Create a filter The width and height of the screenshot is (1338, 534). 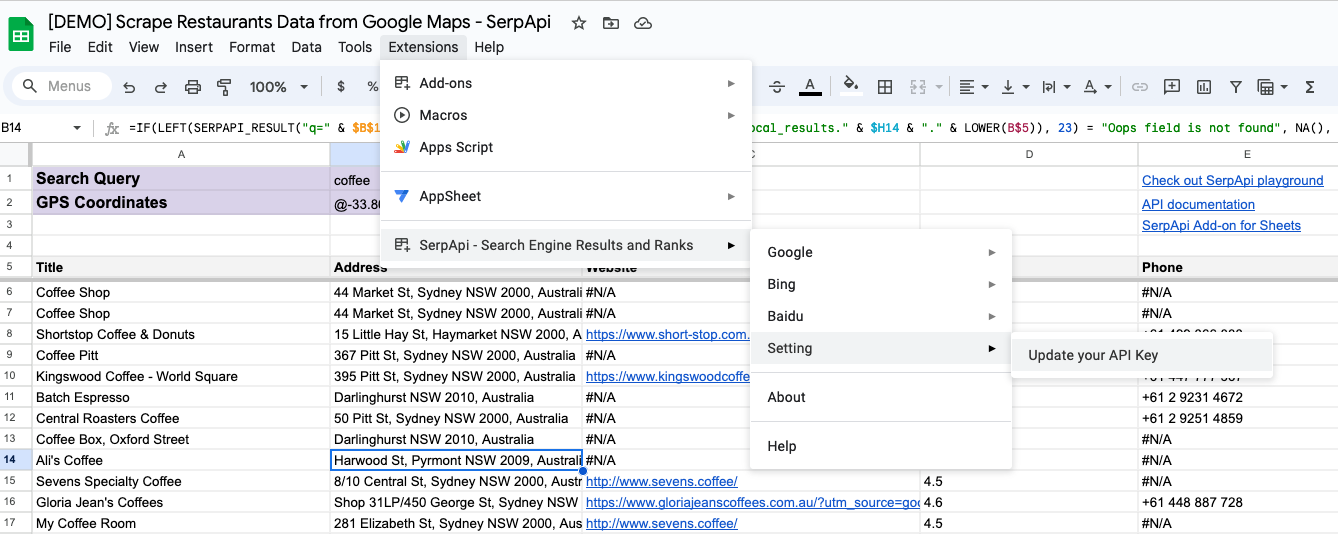click(1236, 87)
